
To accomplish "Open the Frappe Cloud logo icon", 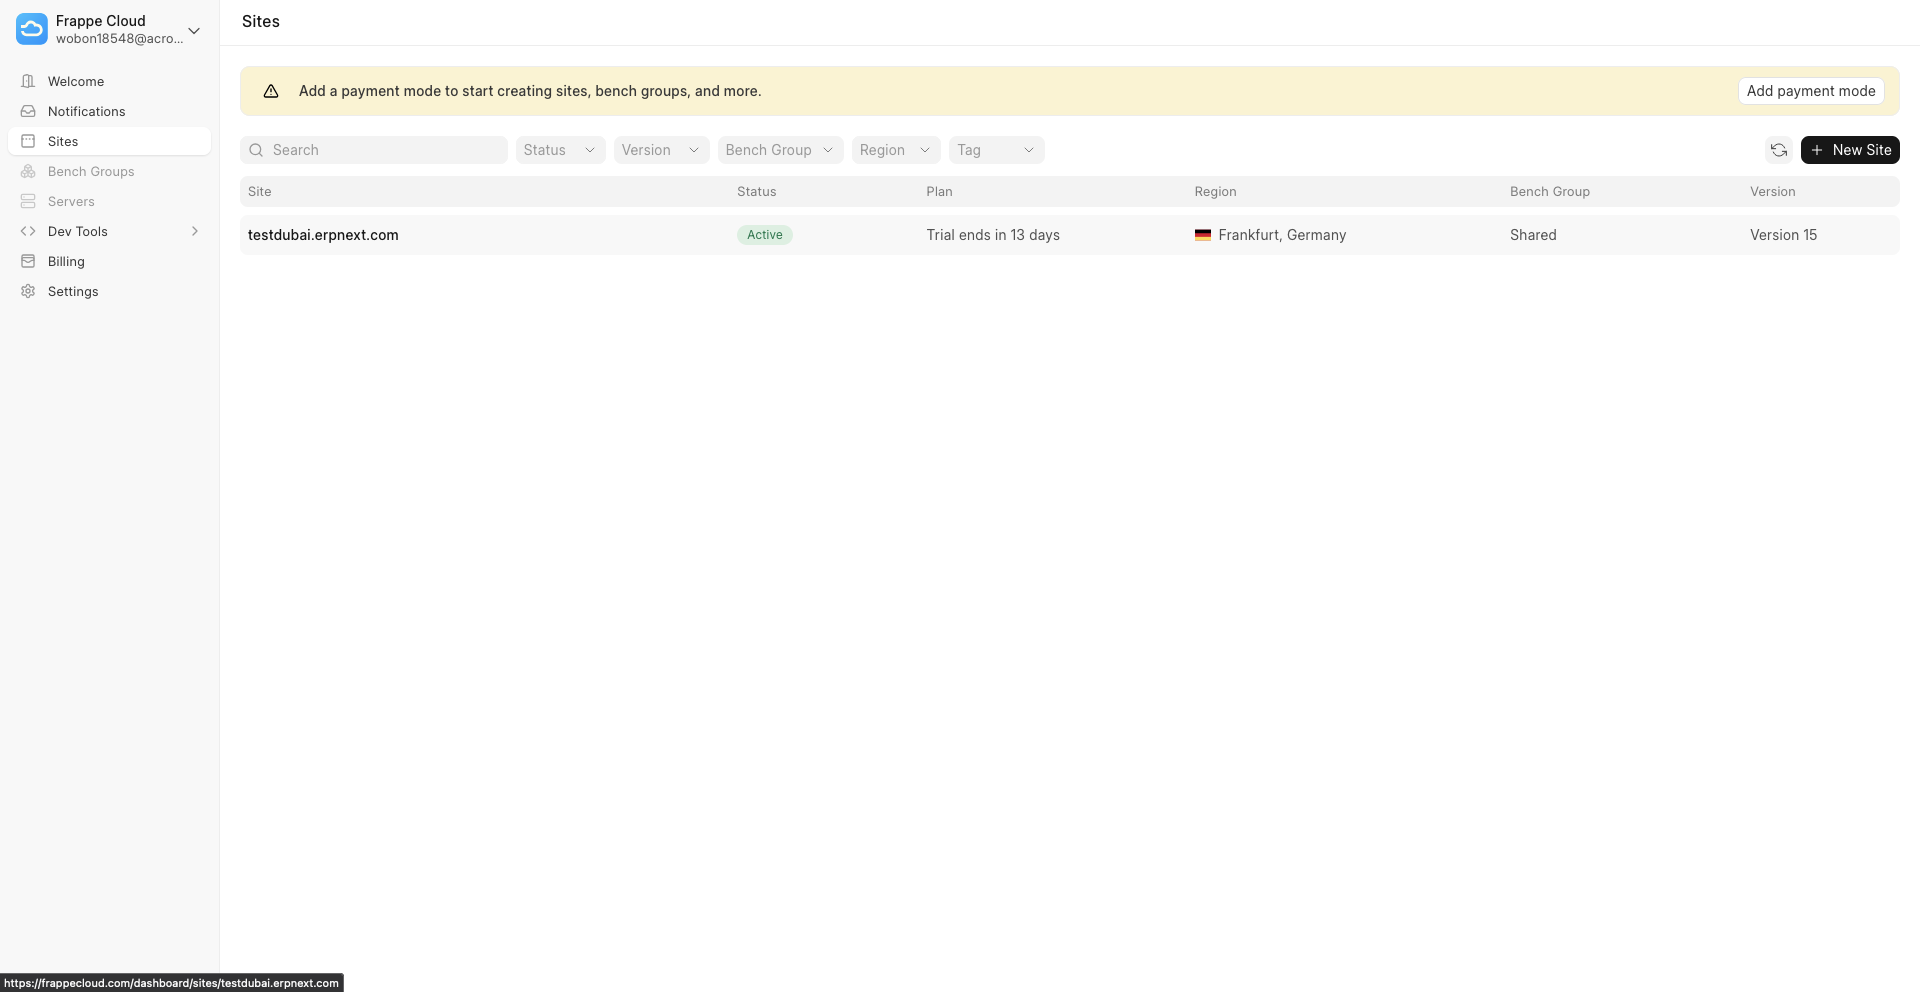I will coord(31,29).
